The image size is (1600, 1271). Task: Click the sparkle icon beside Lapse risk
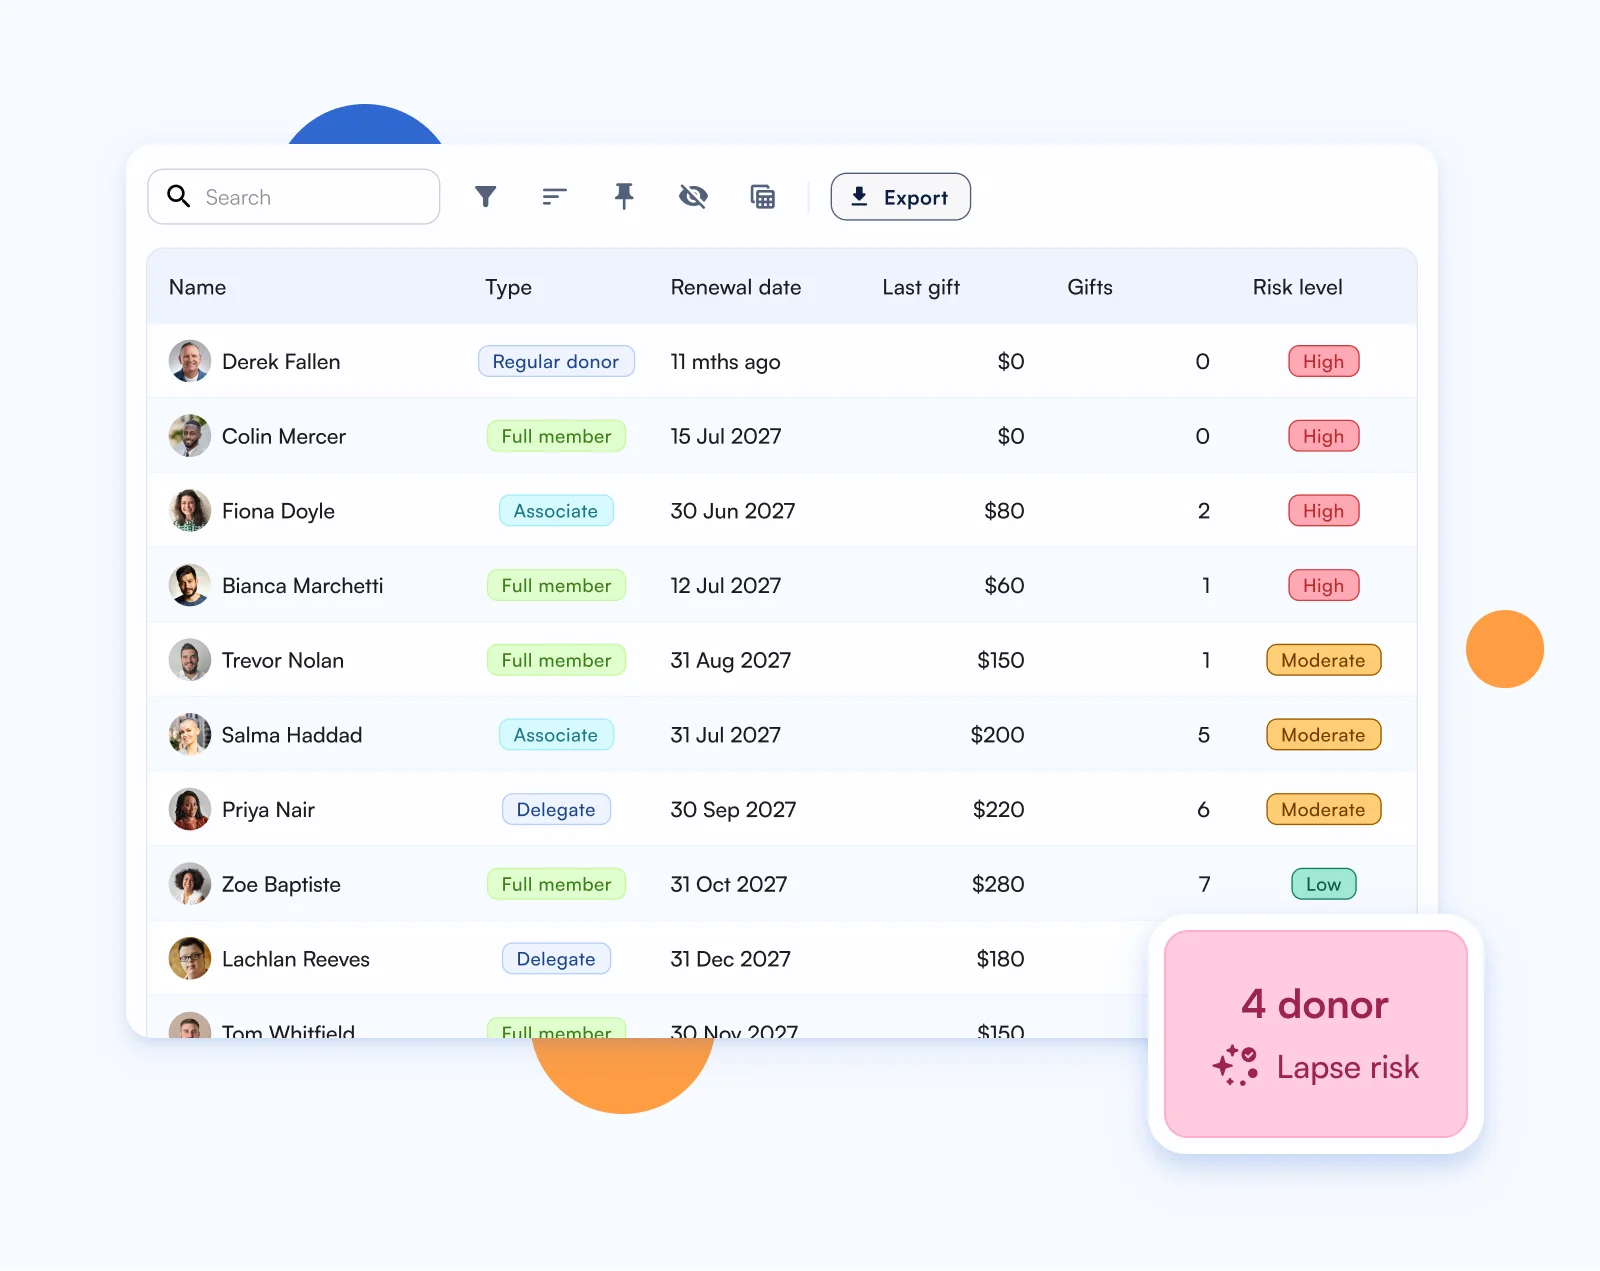tap(1235, 1066)
